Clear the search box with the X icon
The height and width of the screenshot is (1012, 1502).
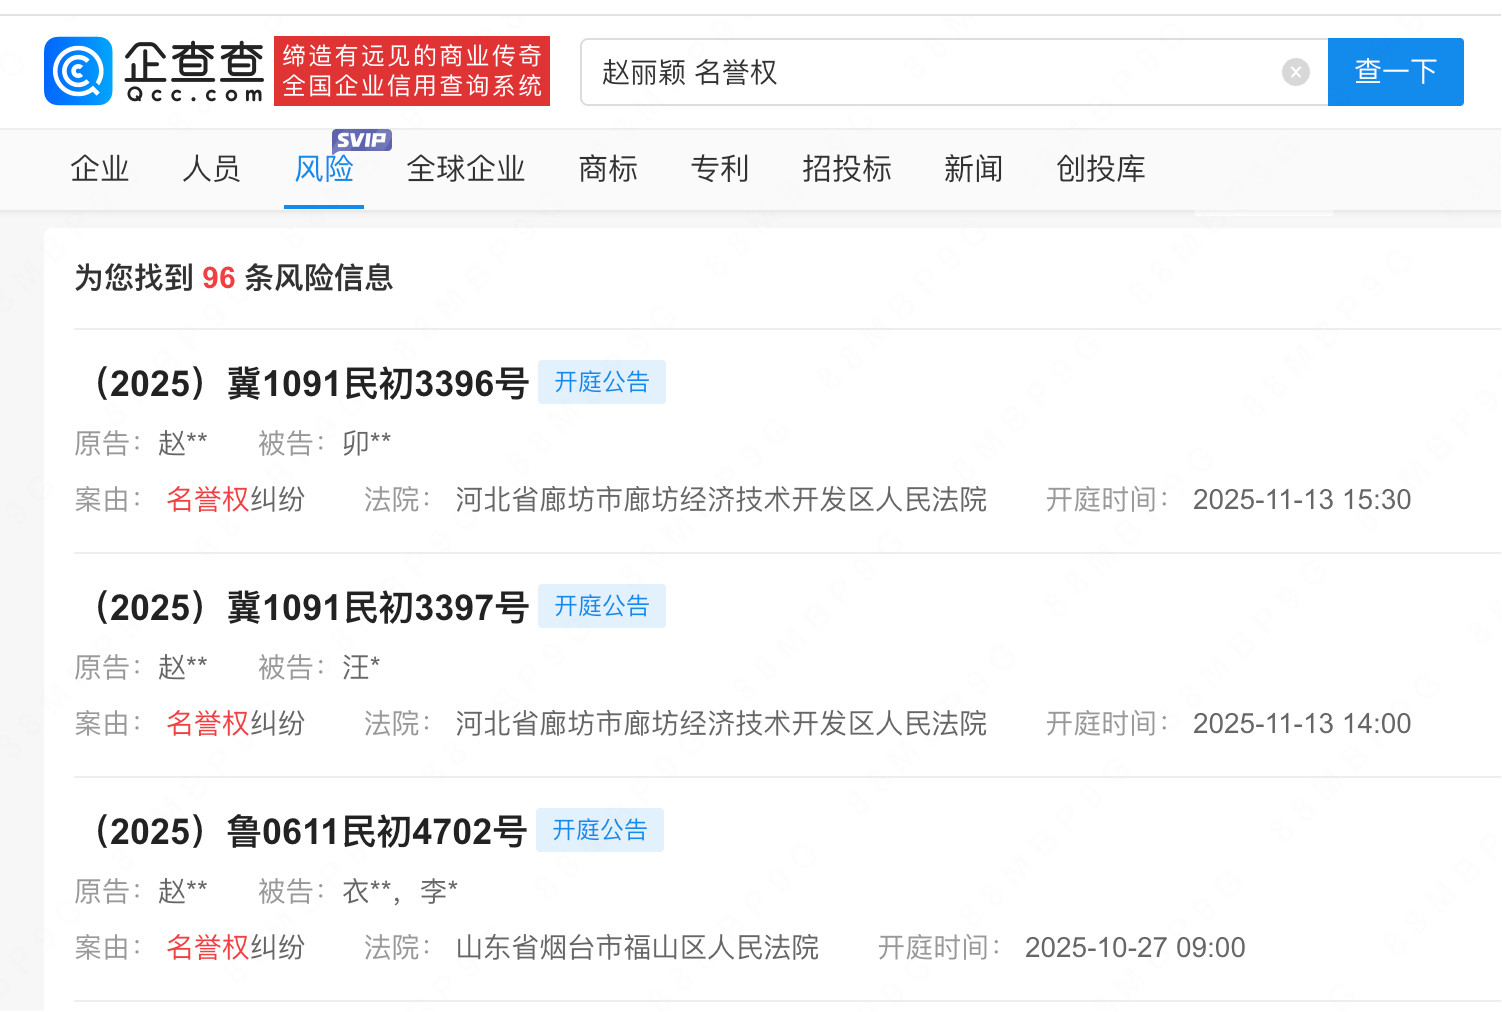pos(1296,72)
